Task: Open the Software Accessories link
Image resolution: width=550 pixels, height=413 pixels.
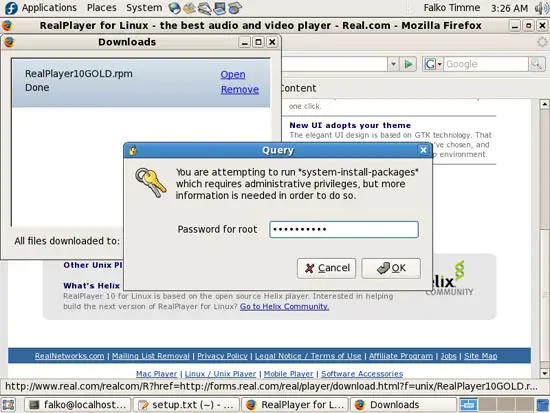Action: pos(362,374)
